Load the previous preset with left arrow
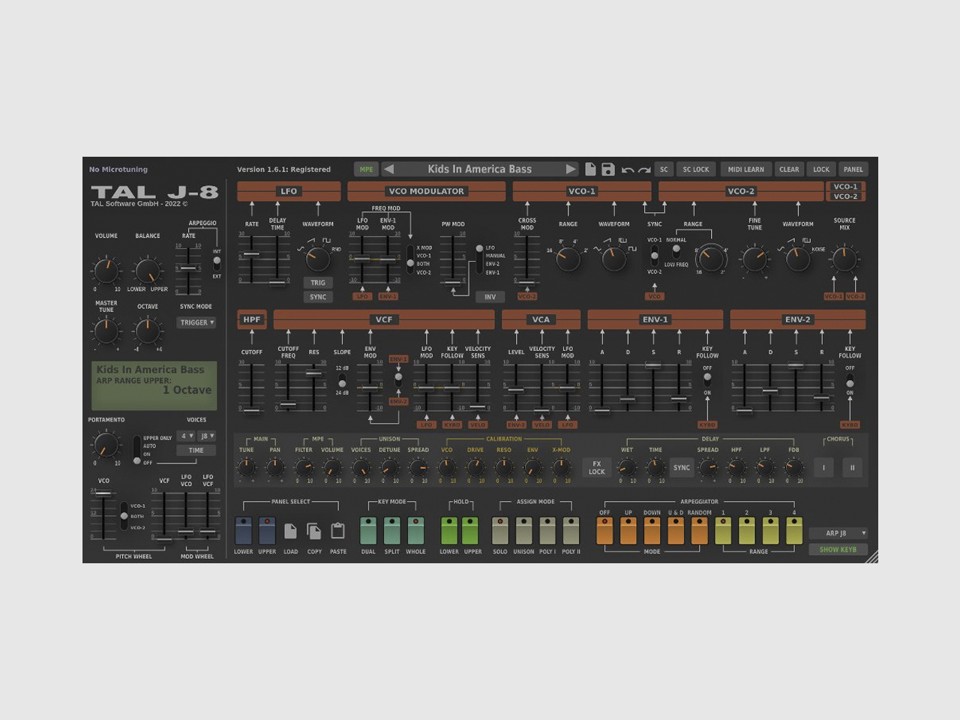 [389, 169]
